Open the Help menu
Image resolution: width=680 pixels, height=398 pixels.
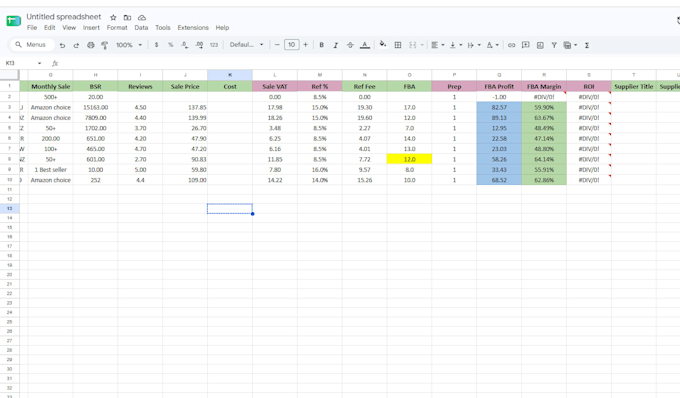pos(222,28)
